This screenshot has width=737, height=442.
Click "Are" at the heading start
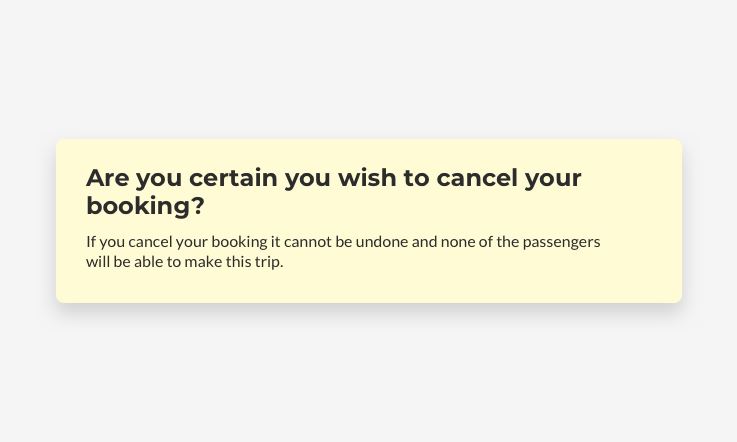[107, 178]
